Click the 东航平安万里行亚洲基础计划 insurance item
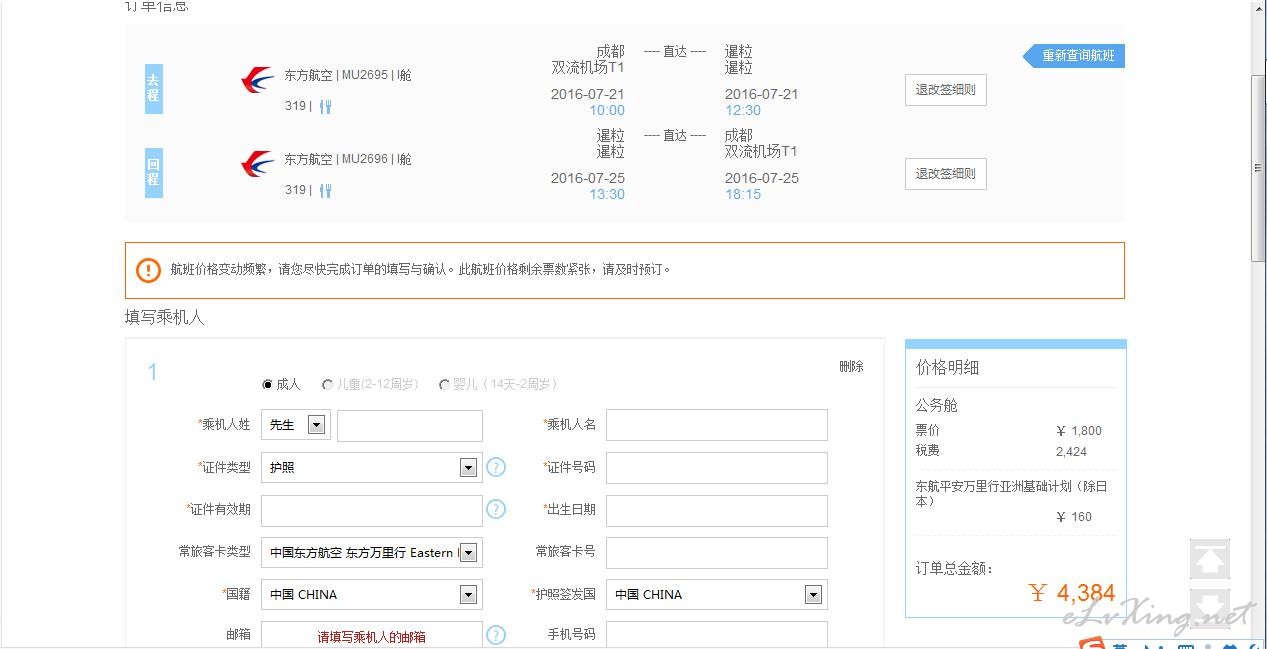1267x649 pixels. pyautogui.click(x=1013, y=493)
